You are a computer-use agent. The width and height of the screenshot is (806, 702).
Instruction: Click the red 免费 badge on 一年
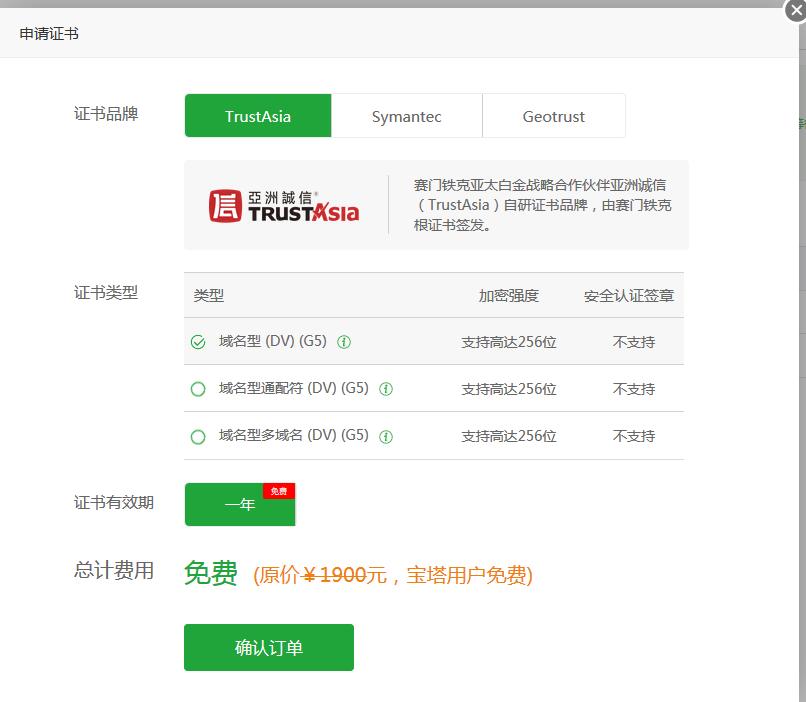tap(279, 491)
